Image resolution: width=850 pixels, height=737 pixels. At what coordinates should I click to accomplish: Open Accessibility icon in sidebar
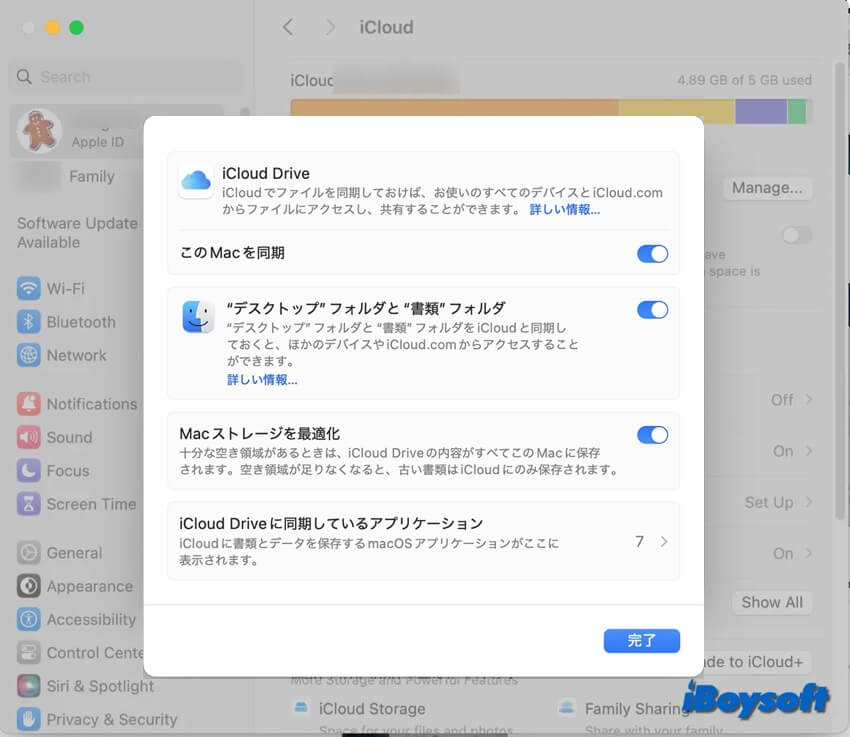pyautogui.click(x=28, y=619)
